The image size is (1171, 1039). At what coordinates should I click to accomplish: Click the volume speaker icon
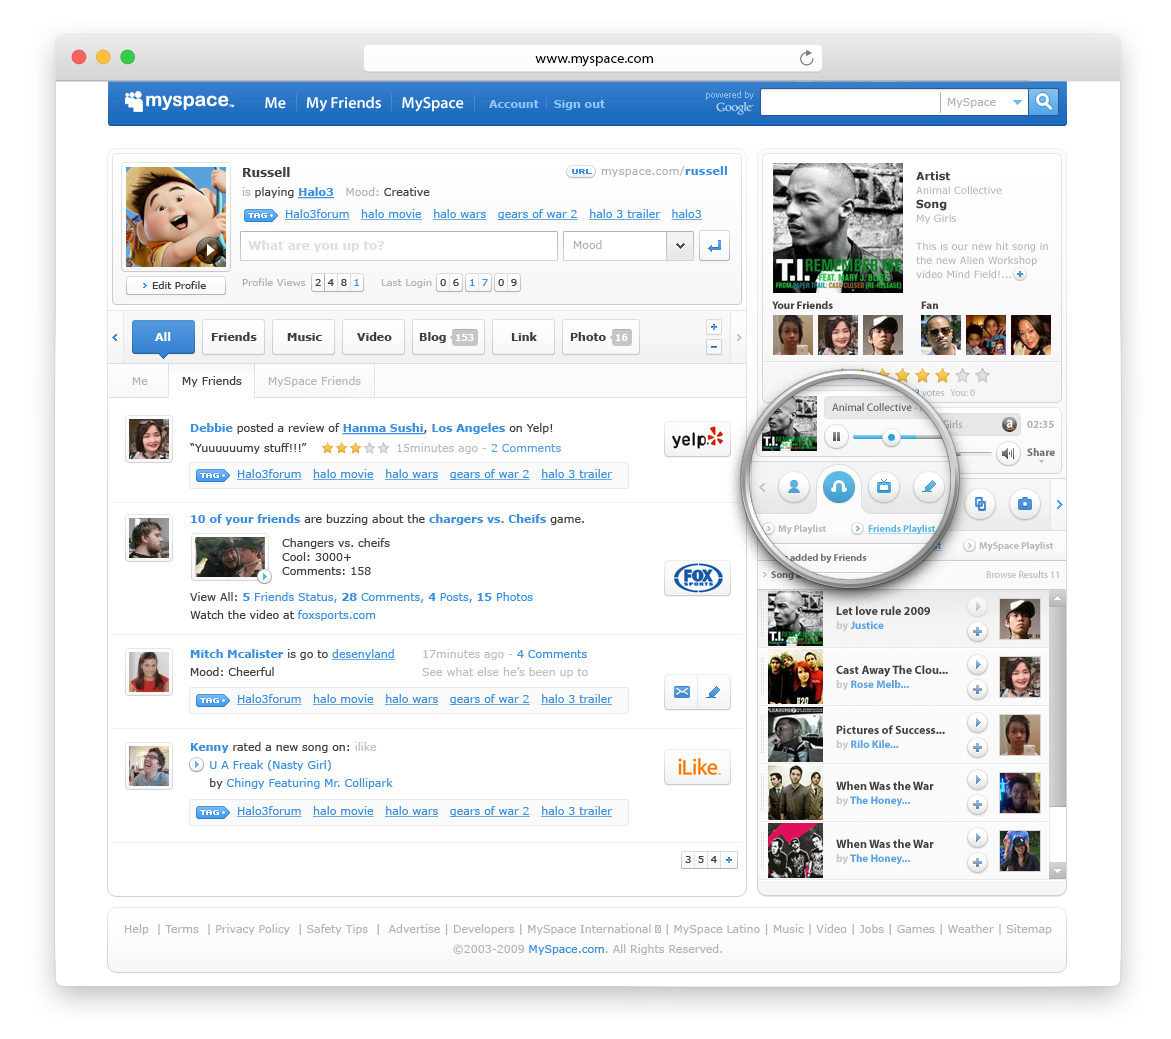point(1008,453)
